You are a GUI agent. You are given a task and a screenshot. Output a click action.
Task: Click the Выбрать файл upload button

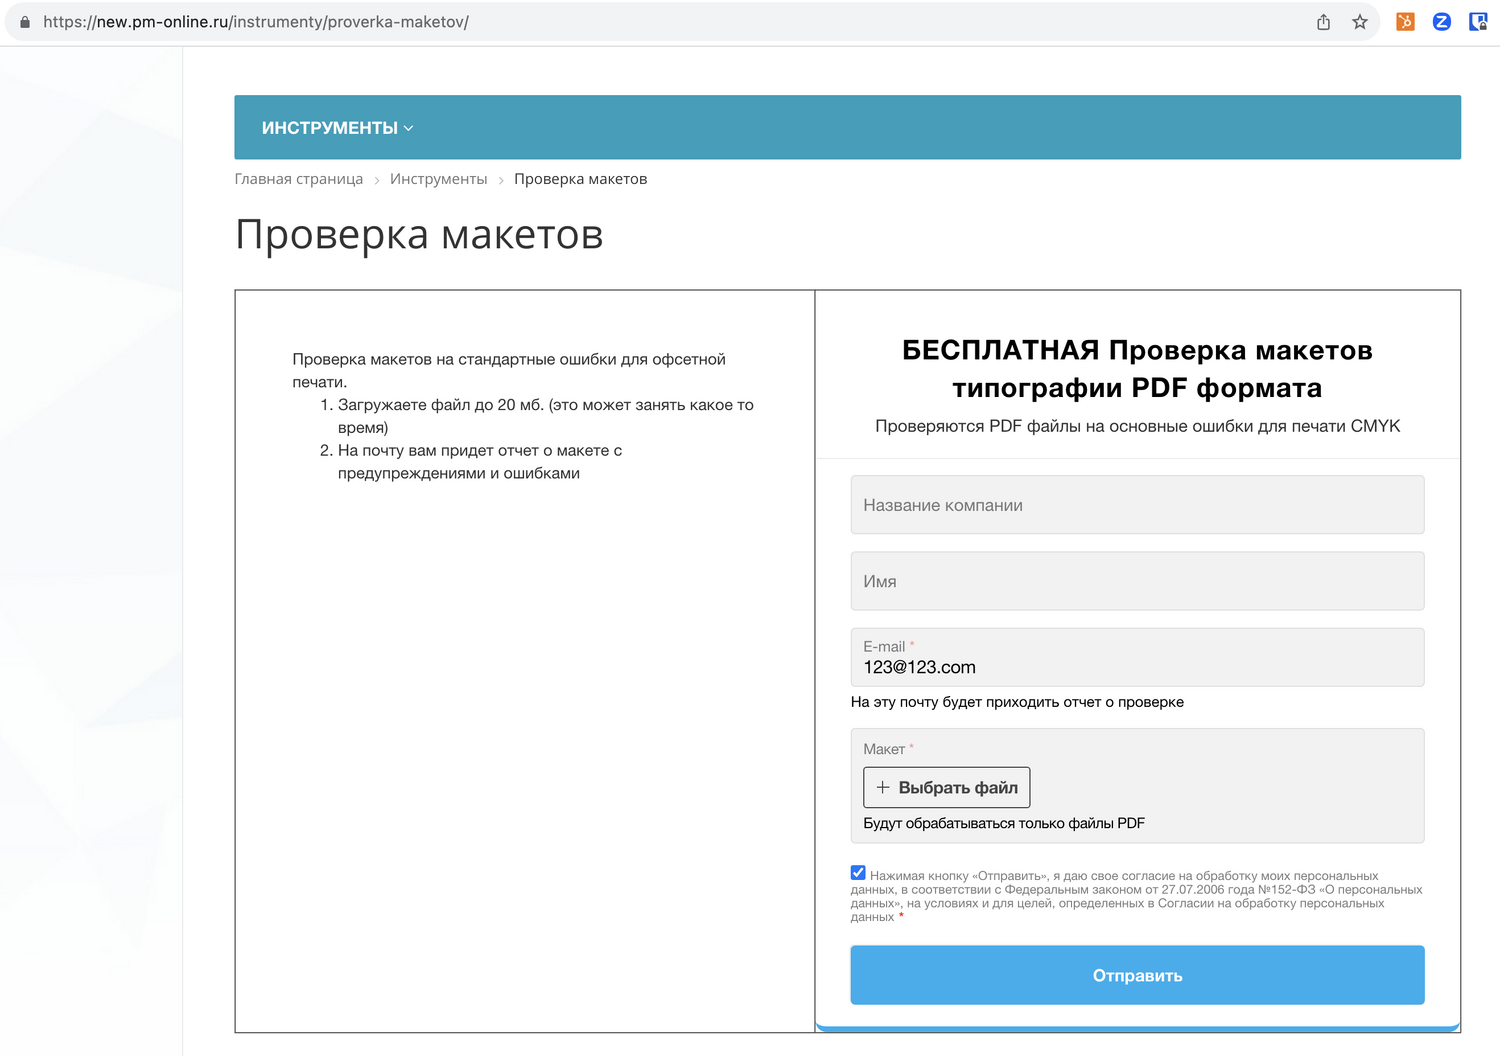[x=946, y=787]
